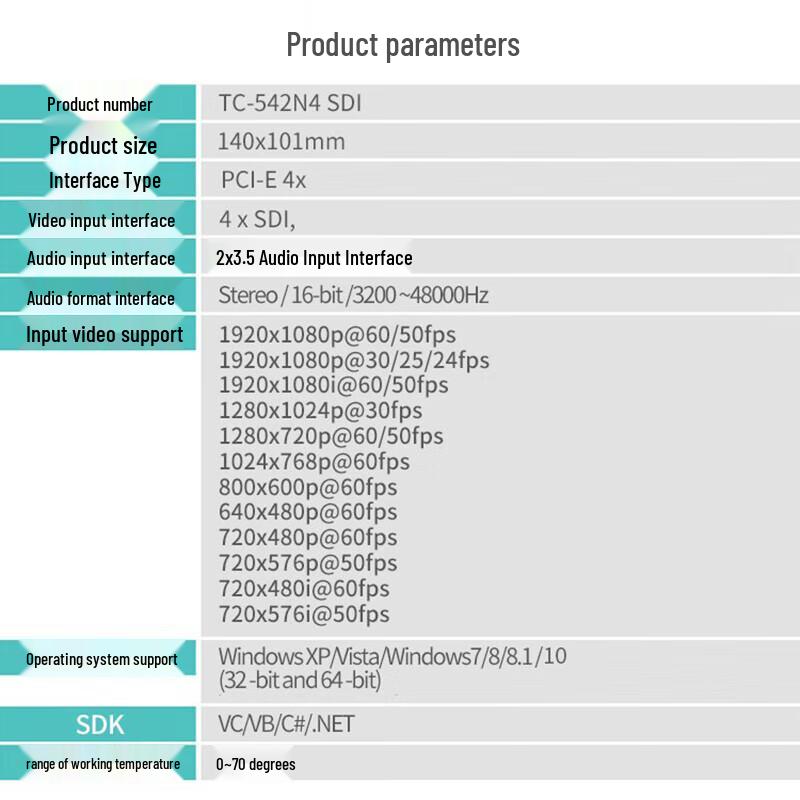Viewport: 800px width, 800px height.
Task: Click the 2x3.5 Audio Input Interface text
Action: [x=314, y=258]
